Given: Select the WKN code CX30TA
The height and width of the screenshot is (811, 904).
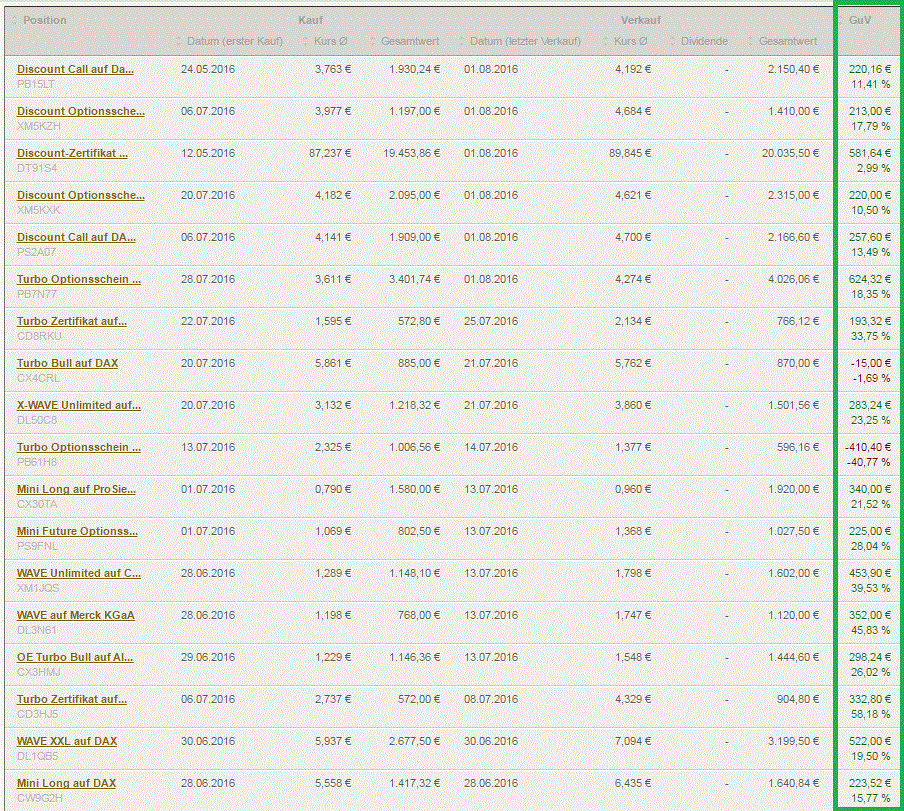Looking at the screenshot, I should [37, 505].
